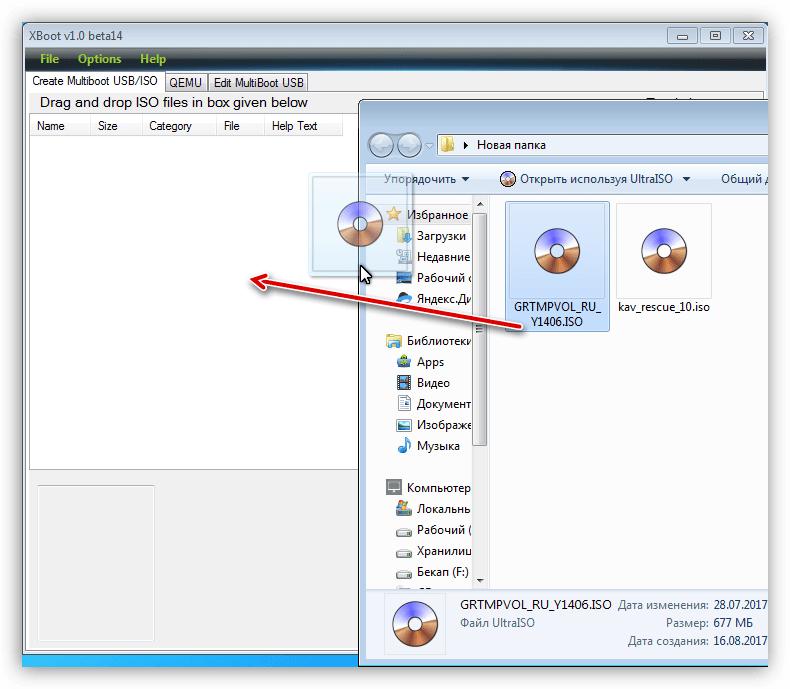Screen dimensions: 790x689
Task: Sort by the Size column header
Action: 116,126
